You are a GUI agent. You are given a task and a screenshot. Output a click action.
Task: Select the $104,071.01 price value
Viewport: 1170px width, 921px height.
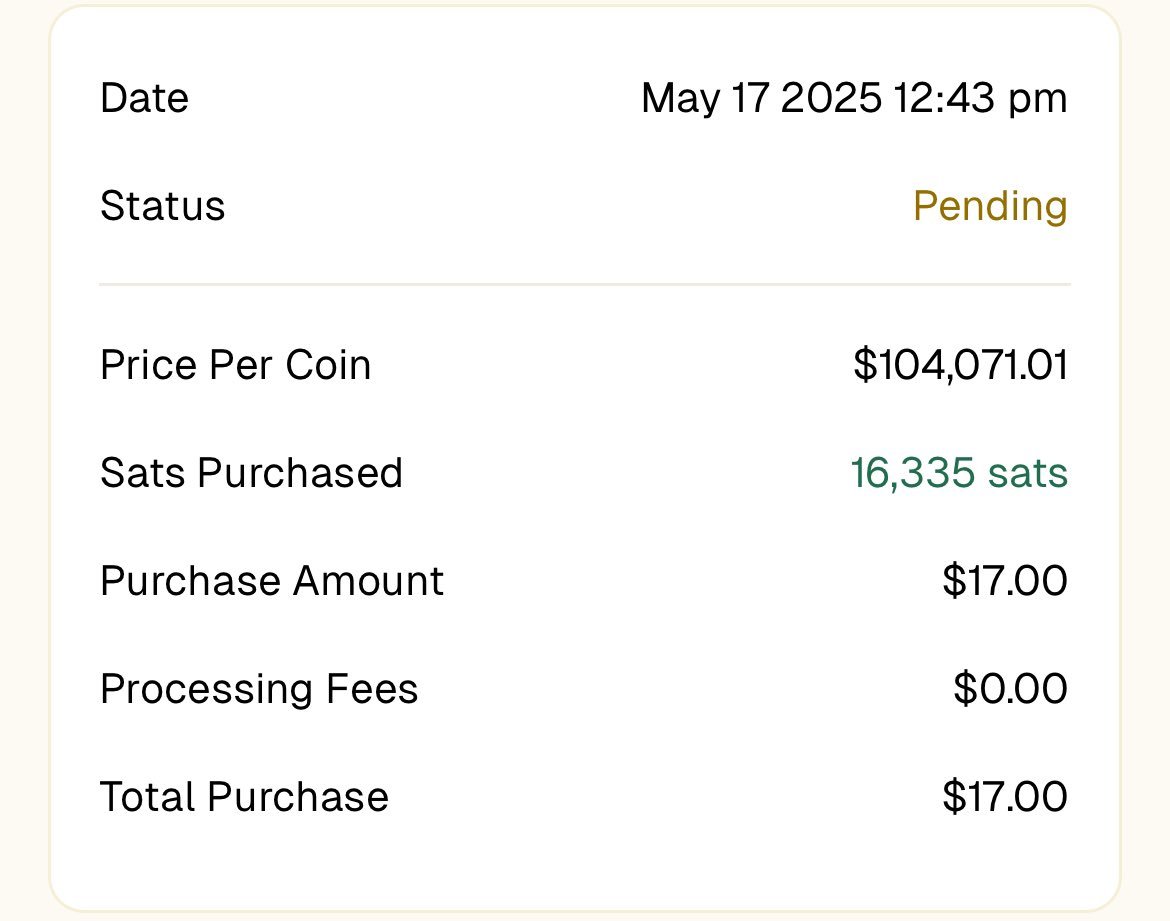[960, 365]
